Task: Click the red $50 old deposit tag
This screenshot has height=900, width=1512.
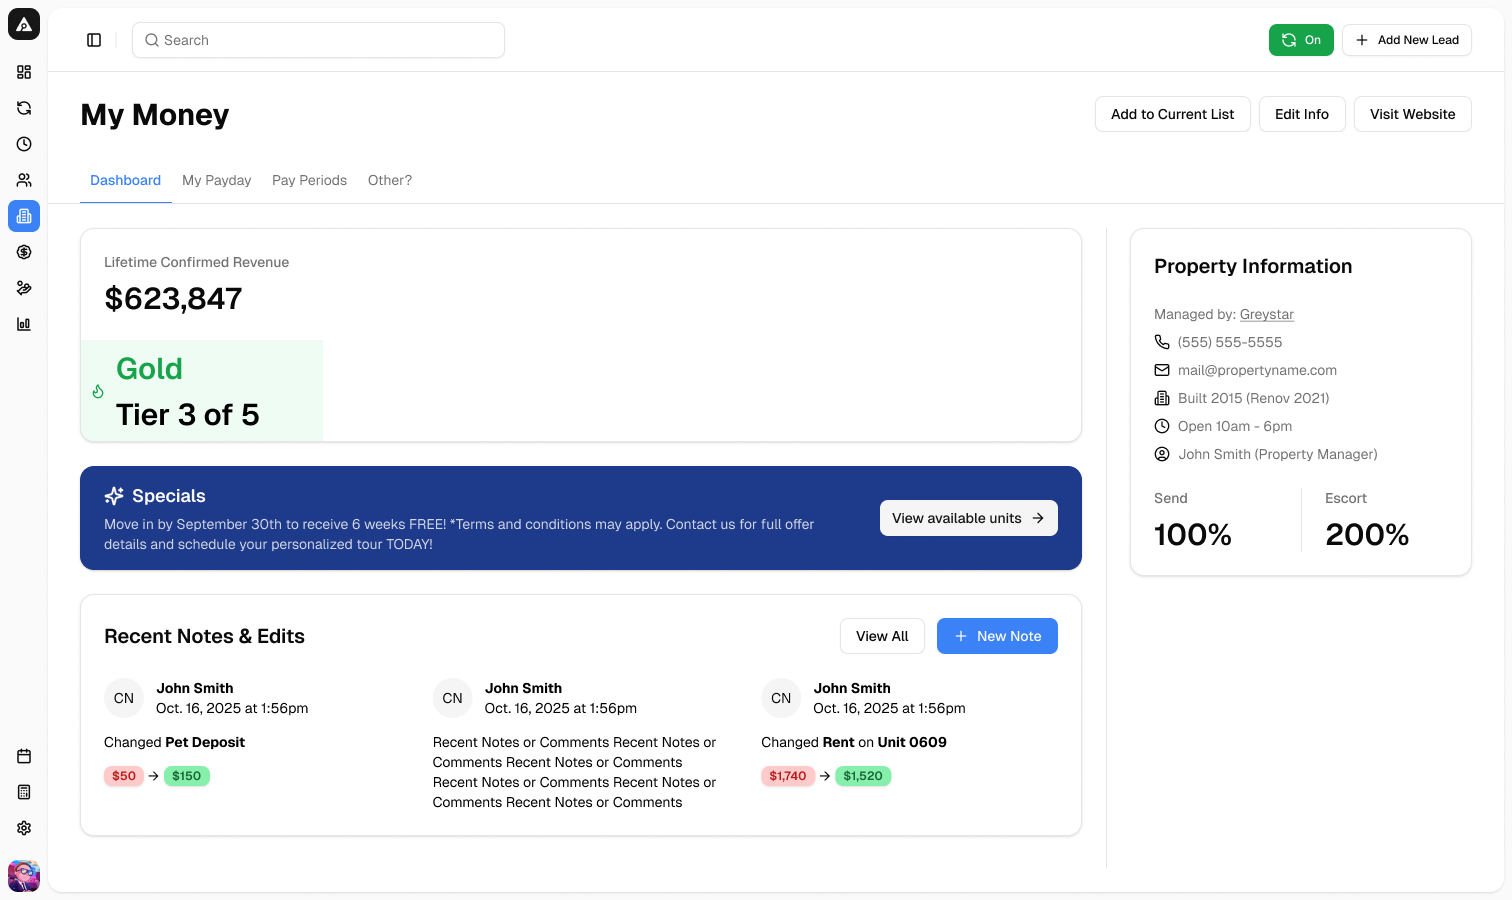Action: click(124, 776)
